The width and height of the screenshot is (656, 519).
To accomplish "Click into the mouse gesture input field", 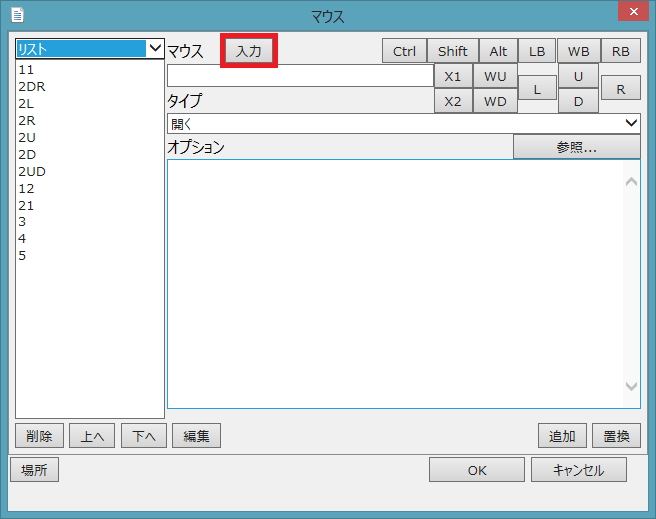I will pyautogui.click(x=300, y=76).
